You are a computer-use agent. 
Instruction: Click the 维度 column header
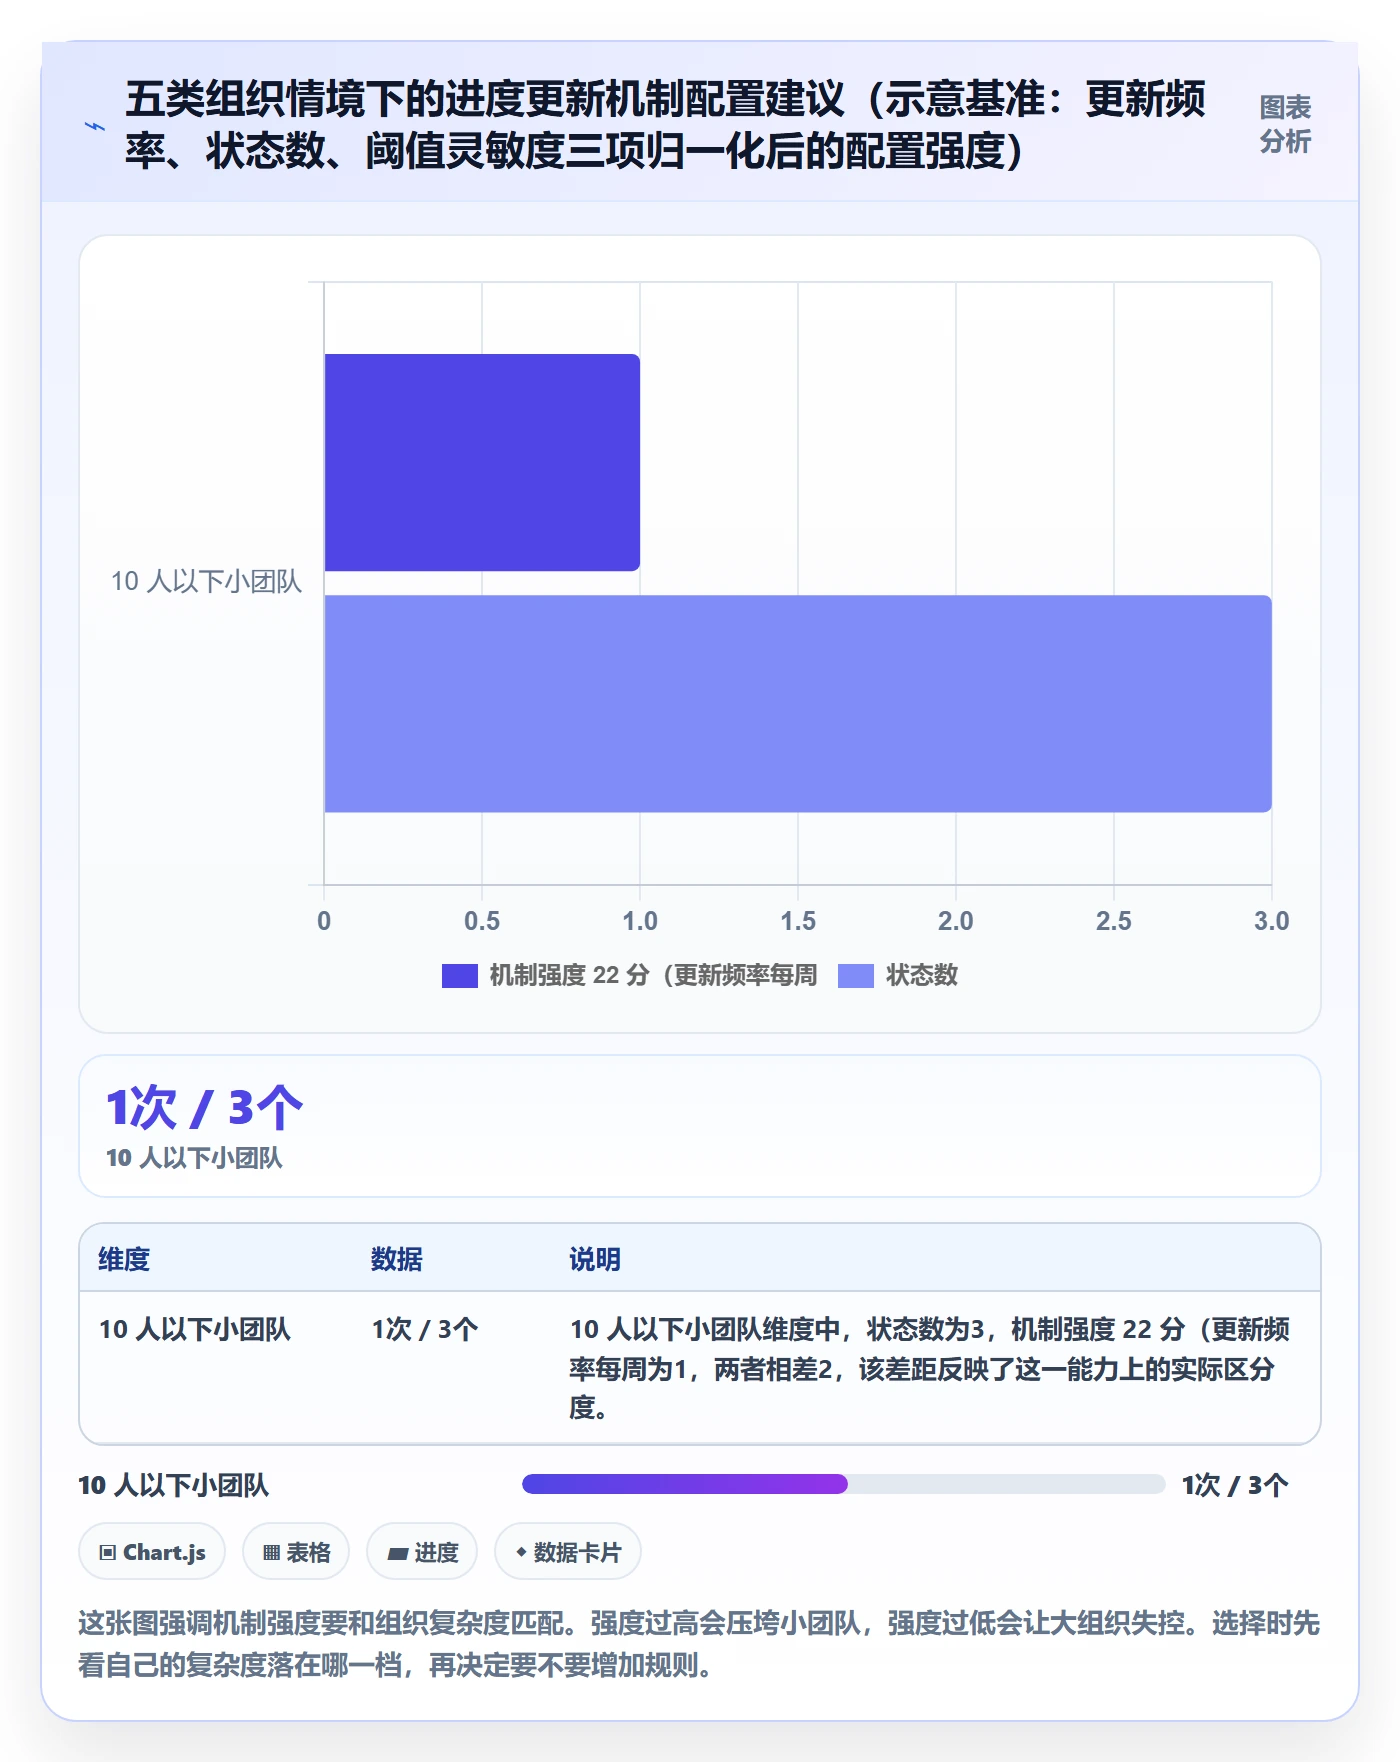(124, 1259)
